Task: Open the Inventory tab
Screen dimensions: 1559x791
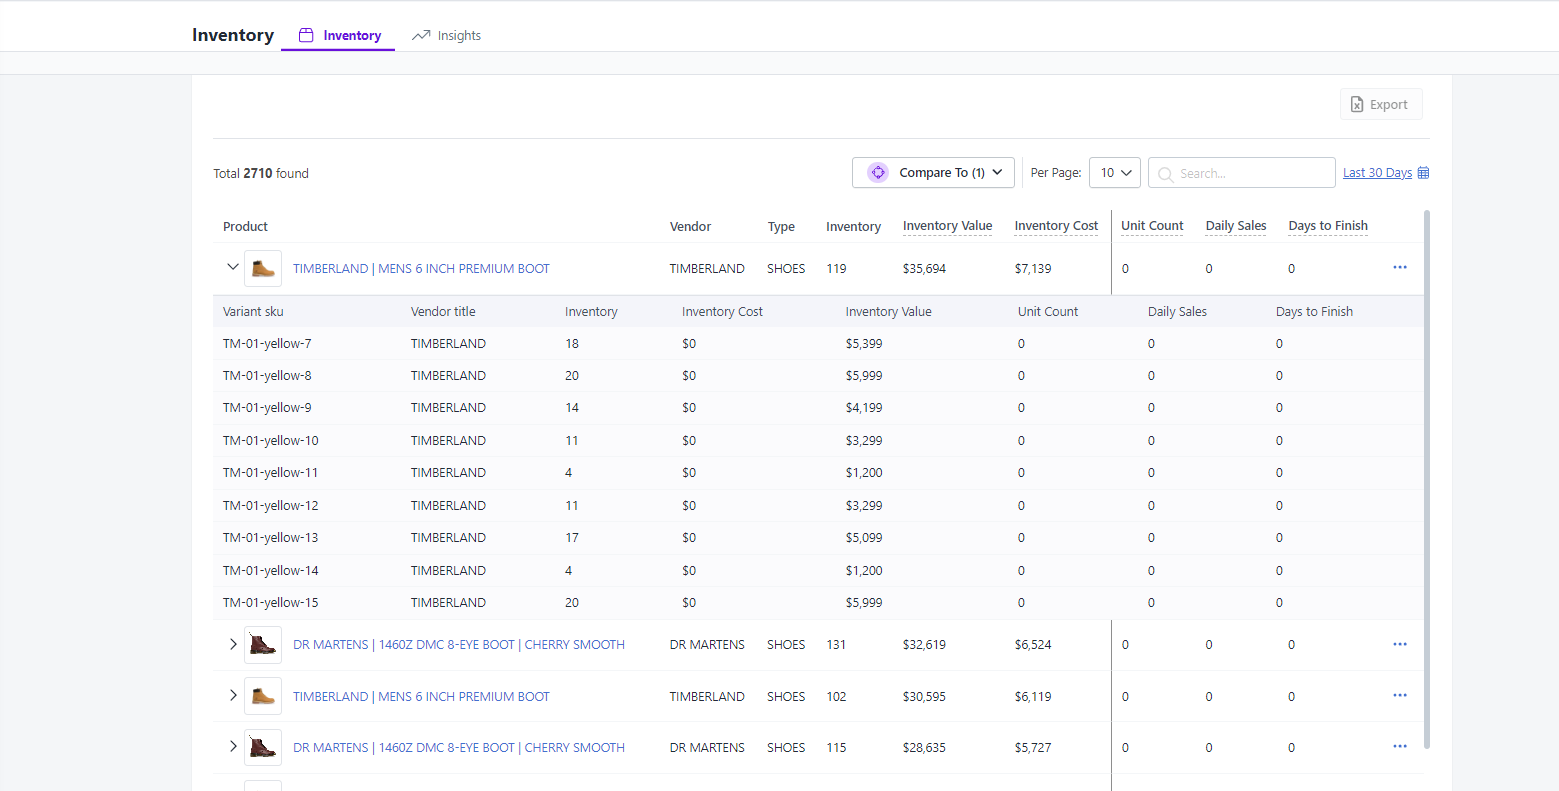Action: pyautogui.click(x=338, y=35)
